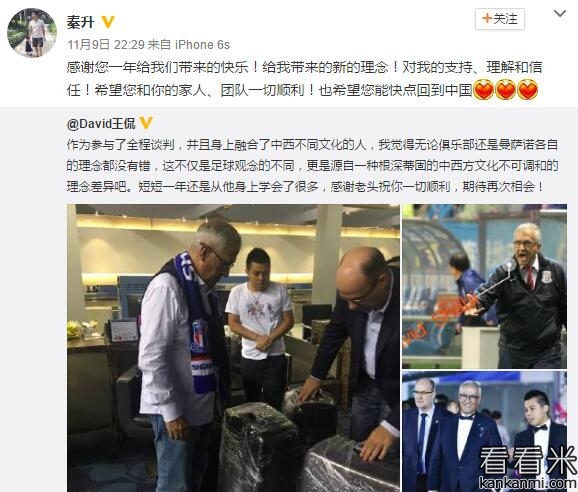Viewport: 578px width, 492px height.
Task: Follow the user with +关注 button
Action: pyautogui.click(x=499, y=19)
